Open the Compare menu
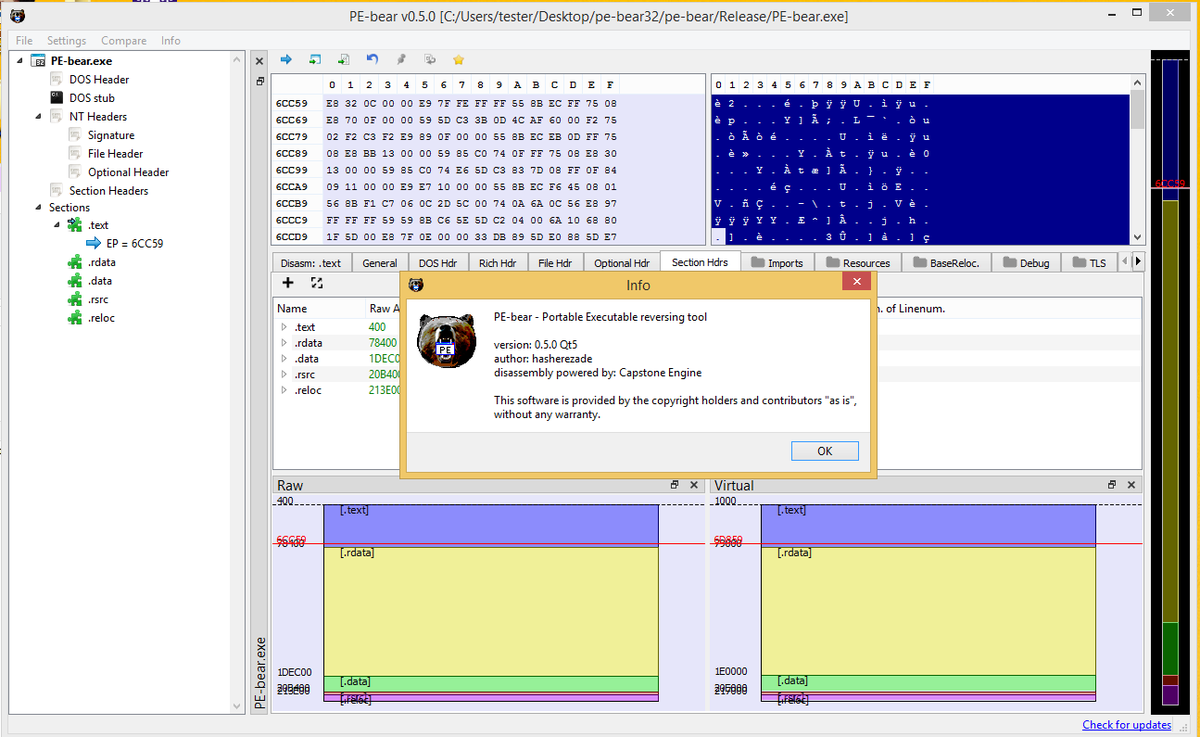The image size is (1200, 737). coord(123,41)
